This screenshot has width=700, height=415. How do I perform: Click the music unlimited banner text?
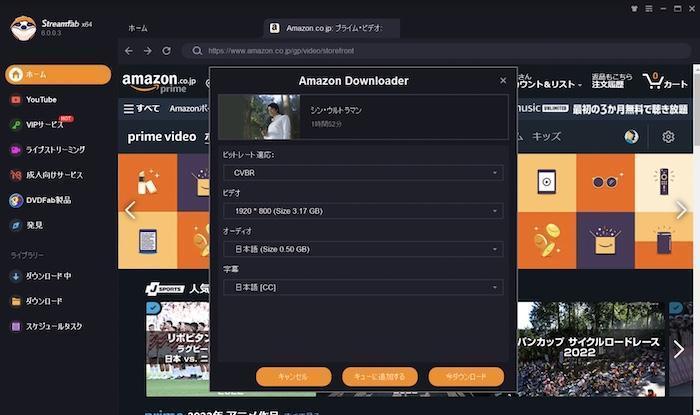[603, 108]
